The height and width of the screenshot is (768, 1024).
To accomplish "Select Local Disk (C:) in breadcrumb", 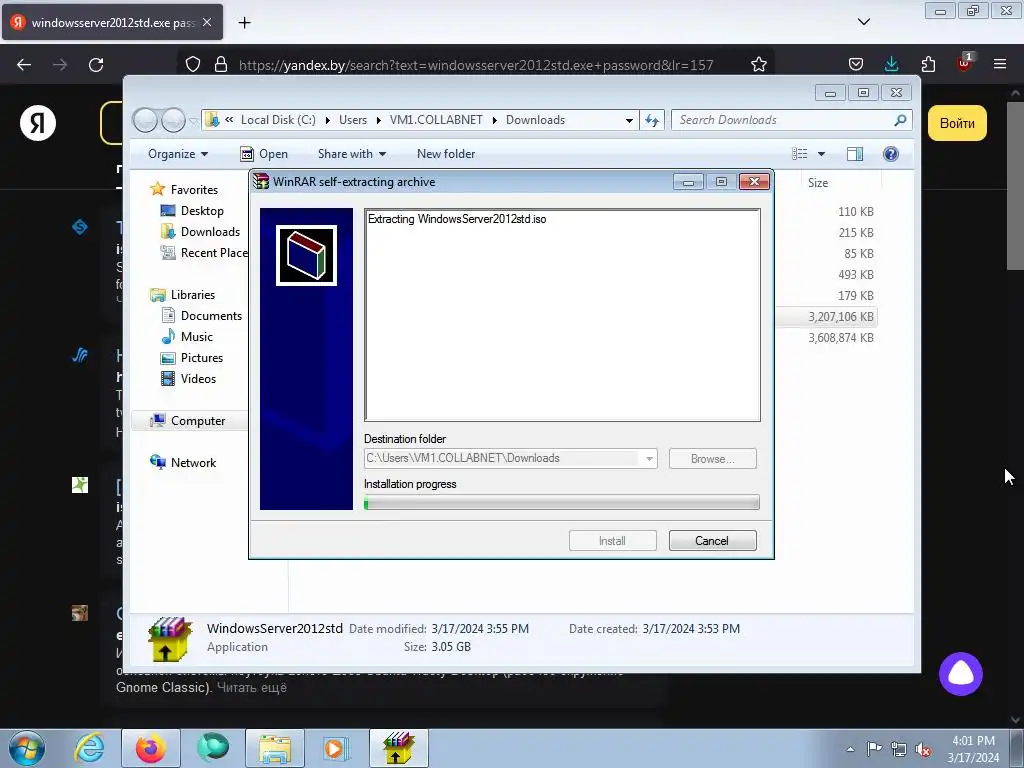I will point(278,120).
